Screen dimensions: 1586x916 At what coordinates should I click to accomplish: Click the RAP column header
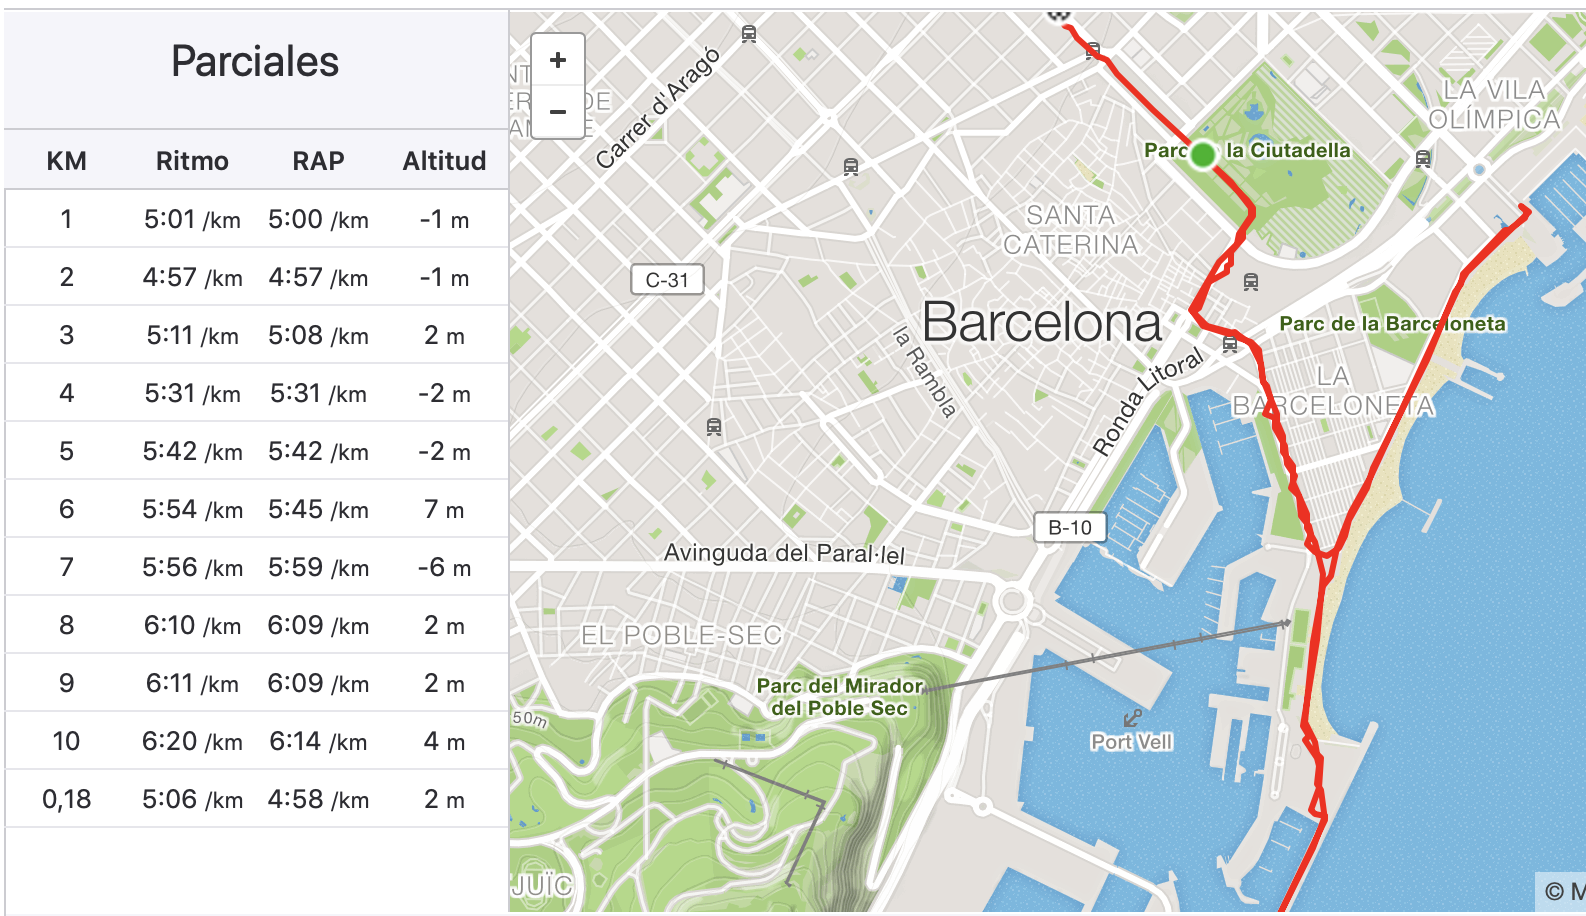pyautogui.click(x=318, y=161)
